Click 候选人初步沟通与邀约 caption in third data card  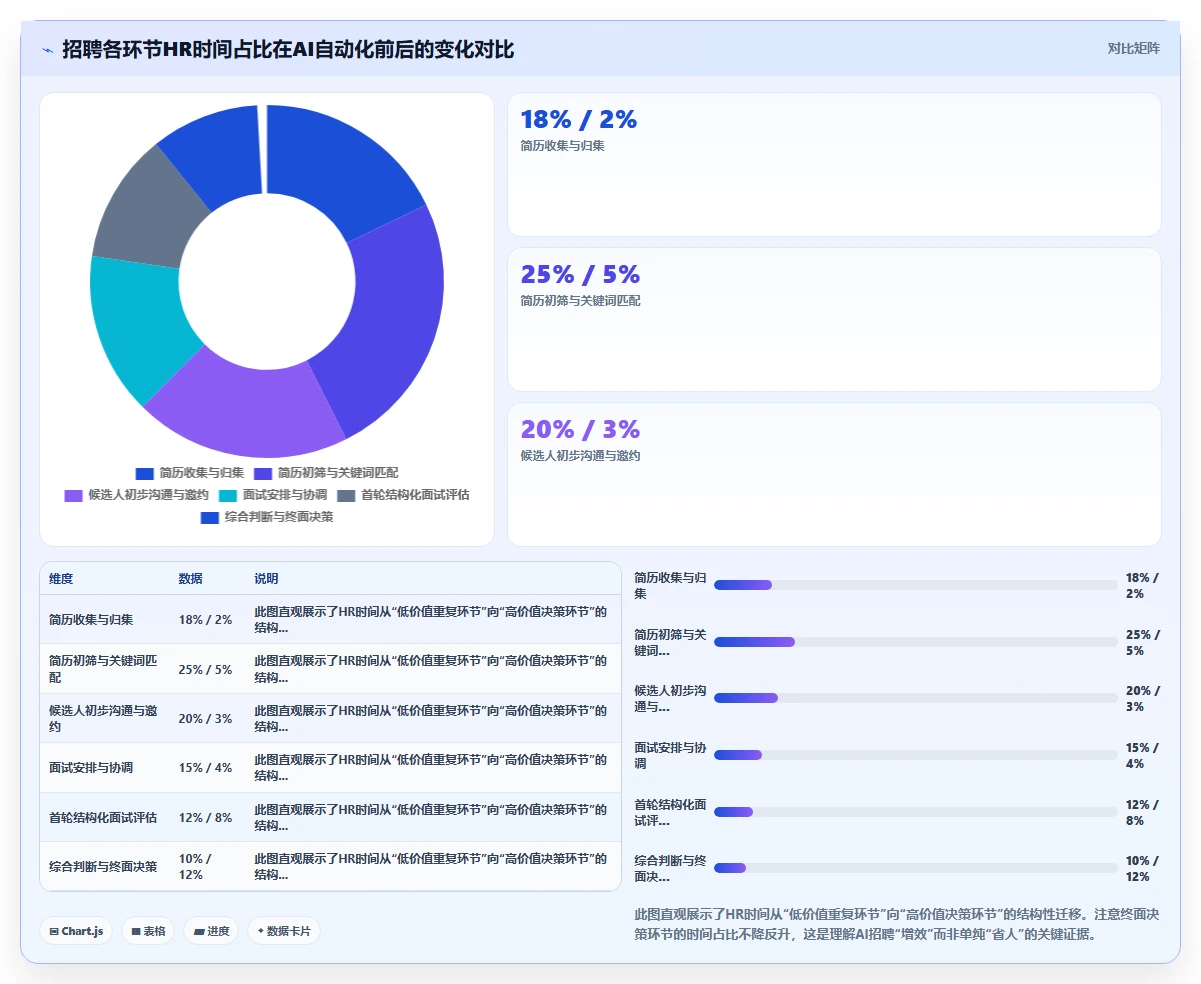(580, 456)
